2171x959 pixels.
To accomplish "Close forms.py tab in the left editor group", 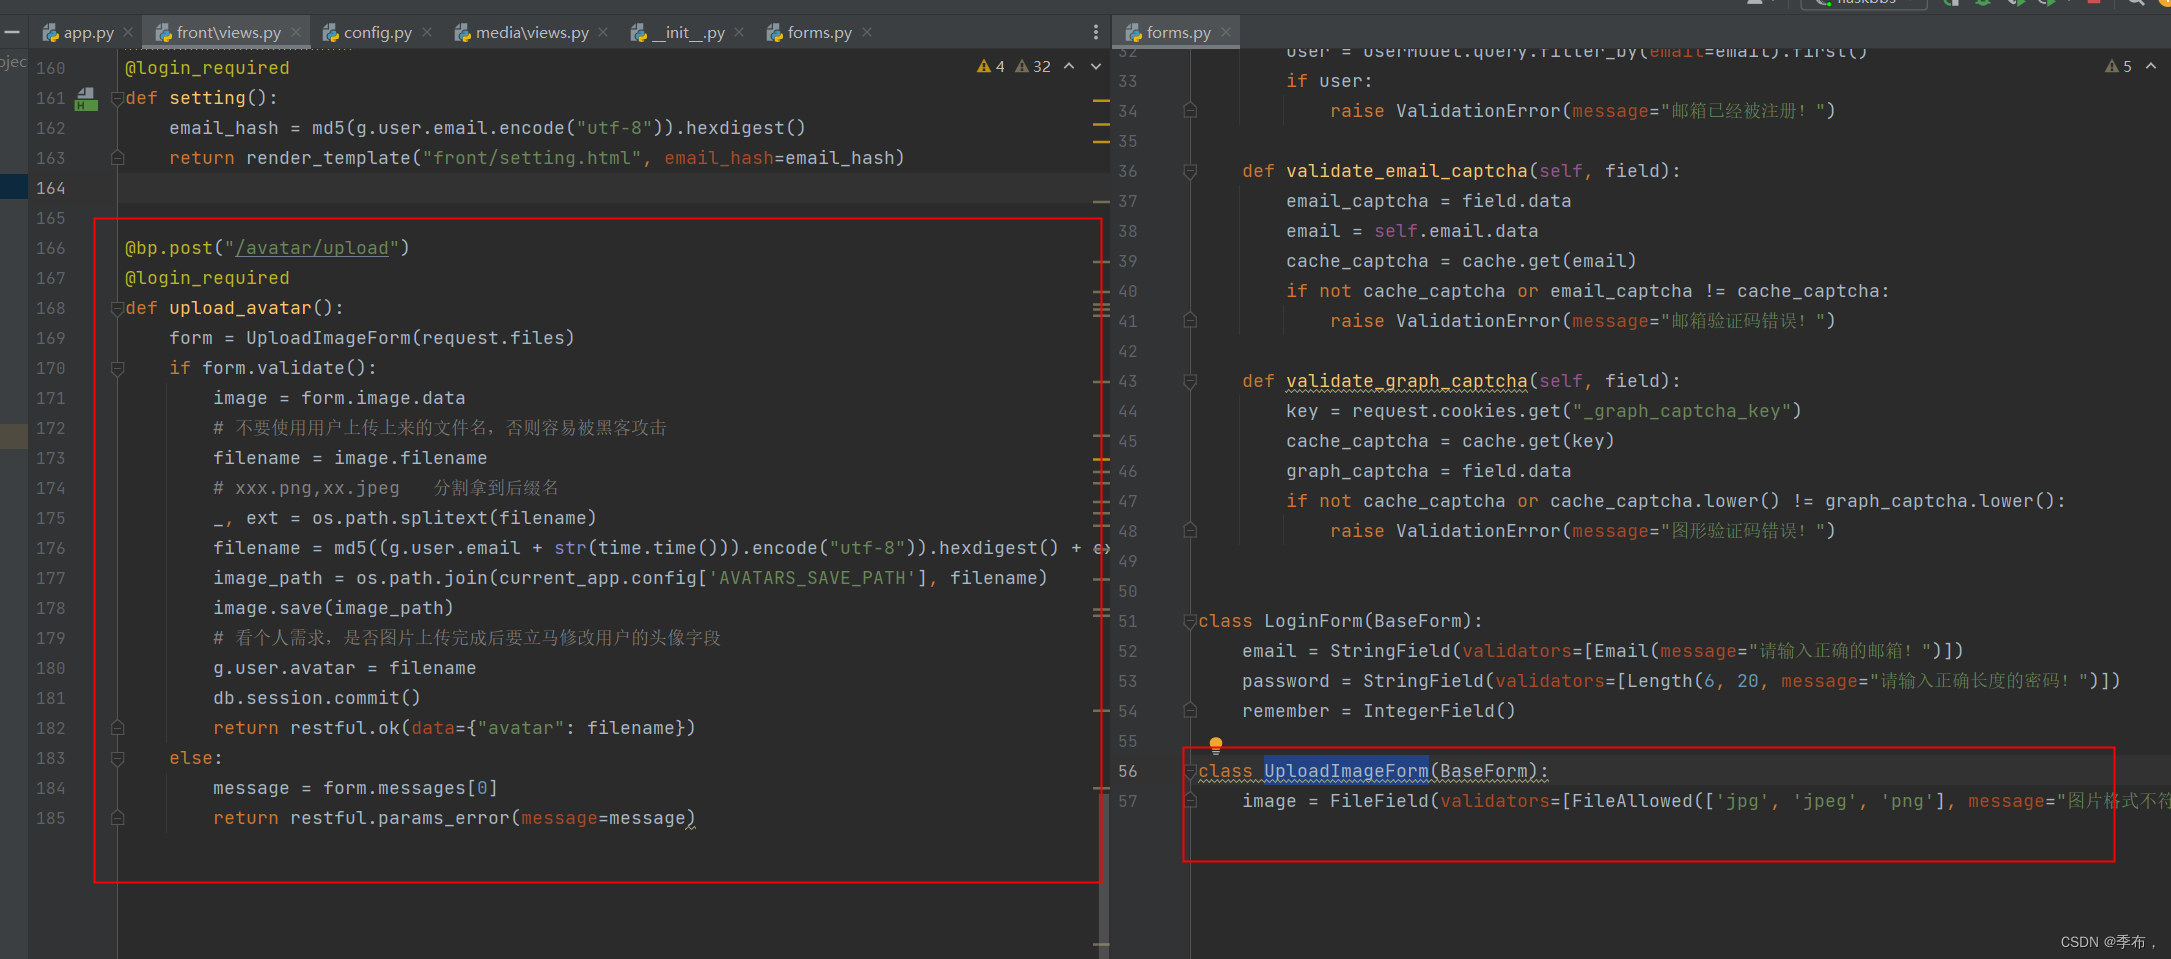I will click(867, 33).
